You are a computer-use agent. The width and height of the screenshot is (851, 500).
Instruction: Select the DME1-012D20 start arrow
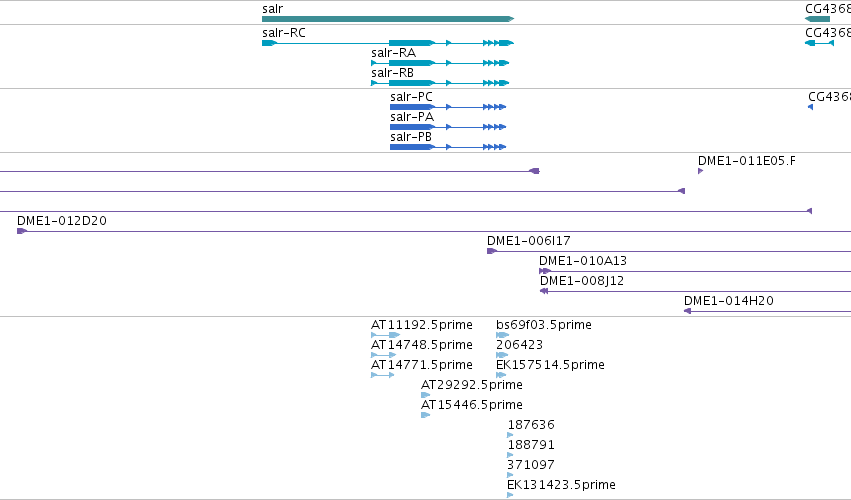[22, 231]
